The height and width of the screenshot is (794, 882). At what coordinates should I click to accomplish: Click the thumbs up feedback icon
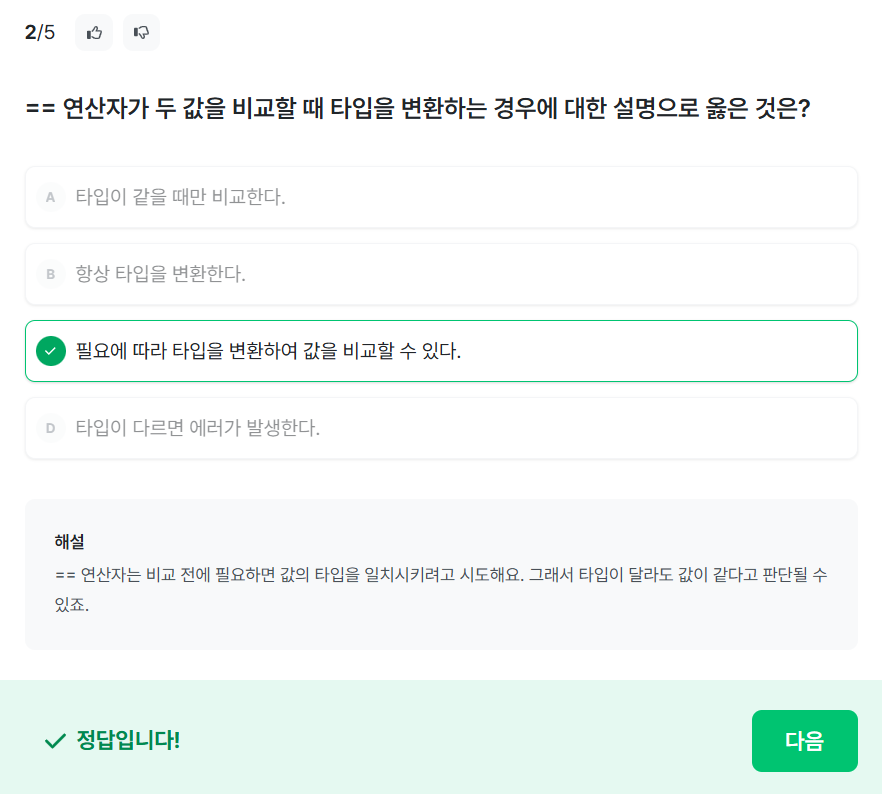(x=94, y=33)
